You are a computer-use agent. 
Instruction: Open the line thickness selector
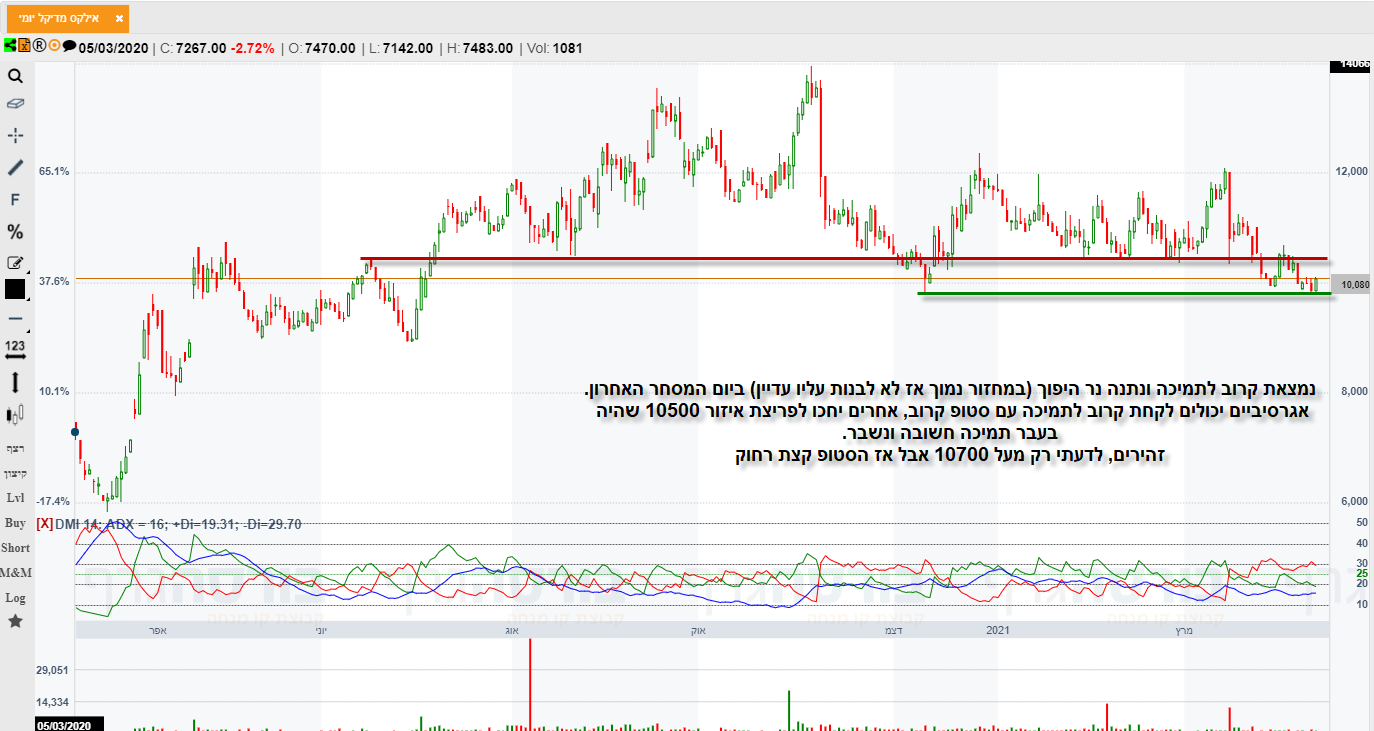pyautogui.click(x=15, y=318)
